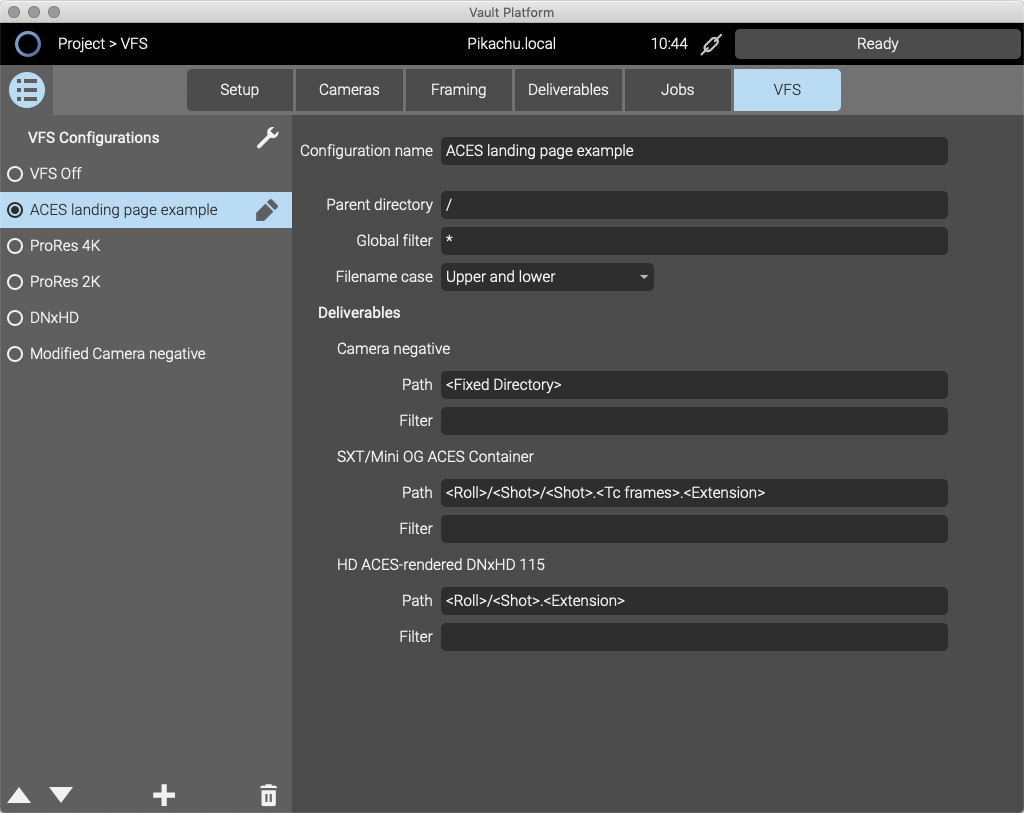Image resolution: width=1024 pixels, height=813 pixels.
Task: Move configuration up with up arrow
Action: pyautogui.click(x=19, y=795)
